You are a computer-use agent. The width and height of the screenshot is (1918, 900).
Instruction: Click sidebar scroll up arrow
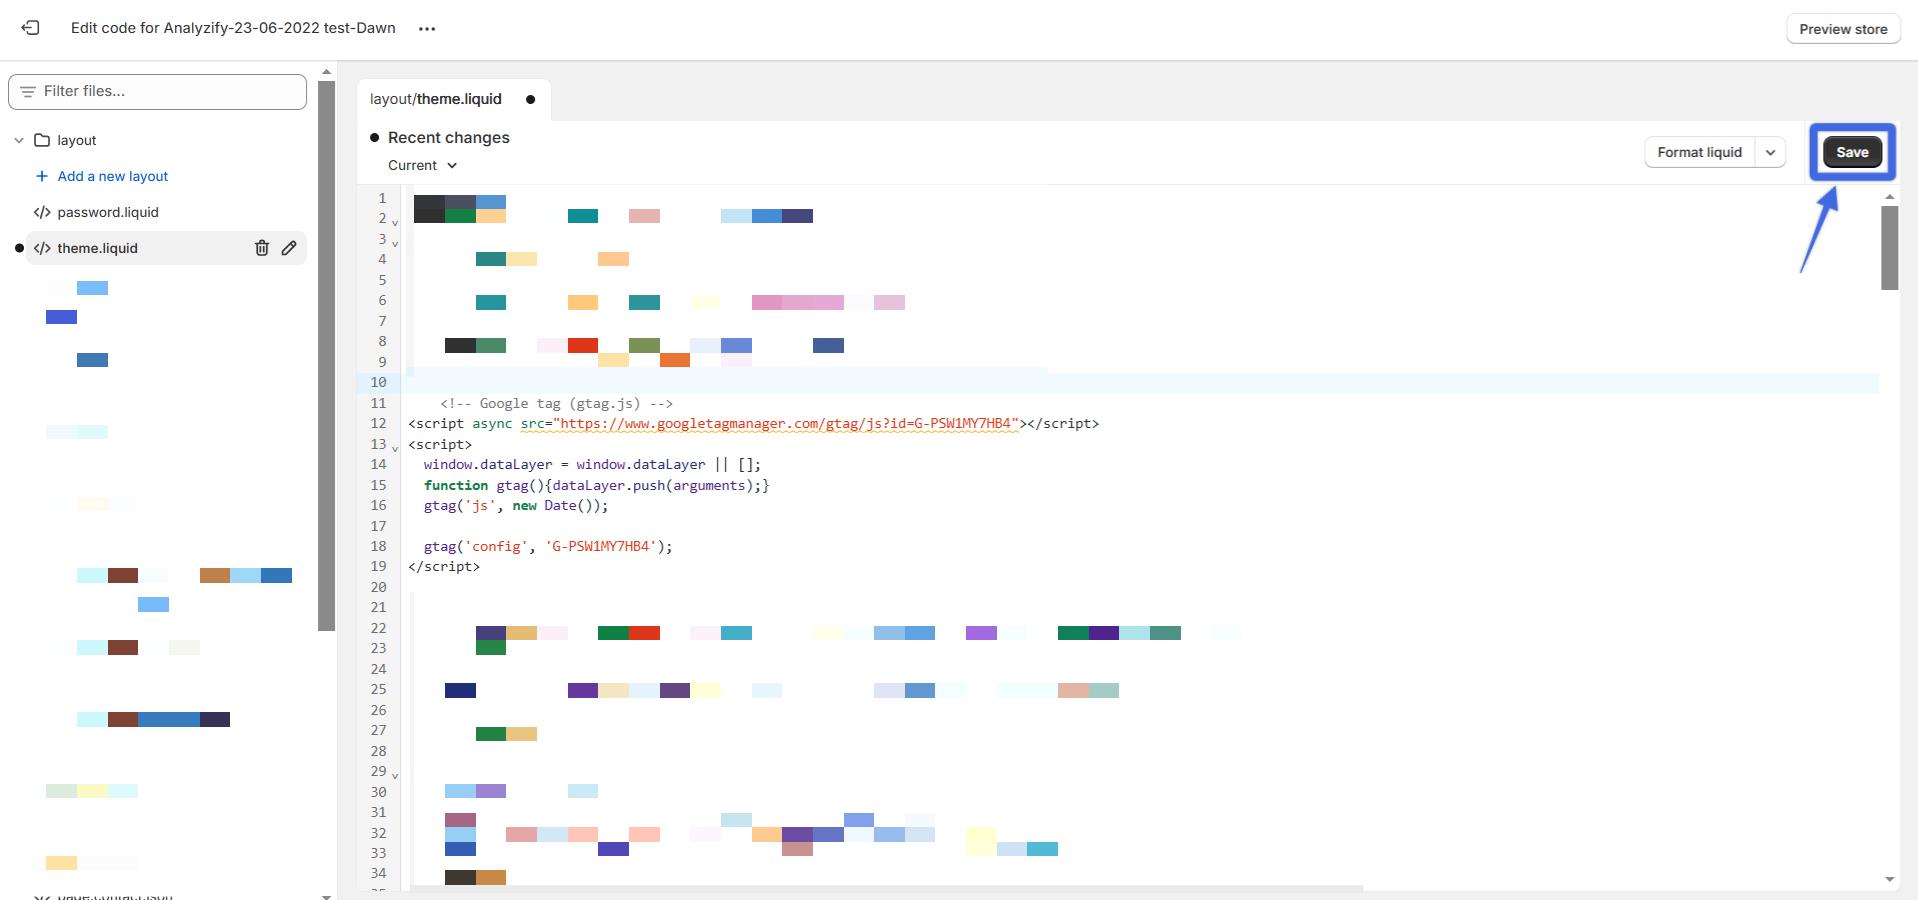coord(326,72)
